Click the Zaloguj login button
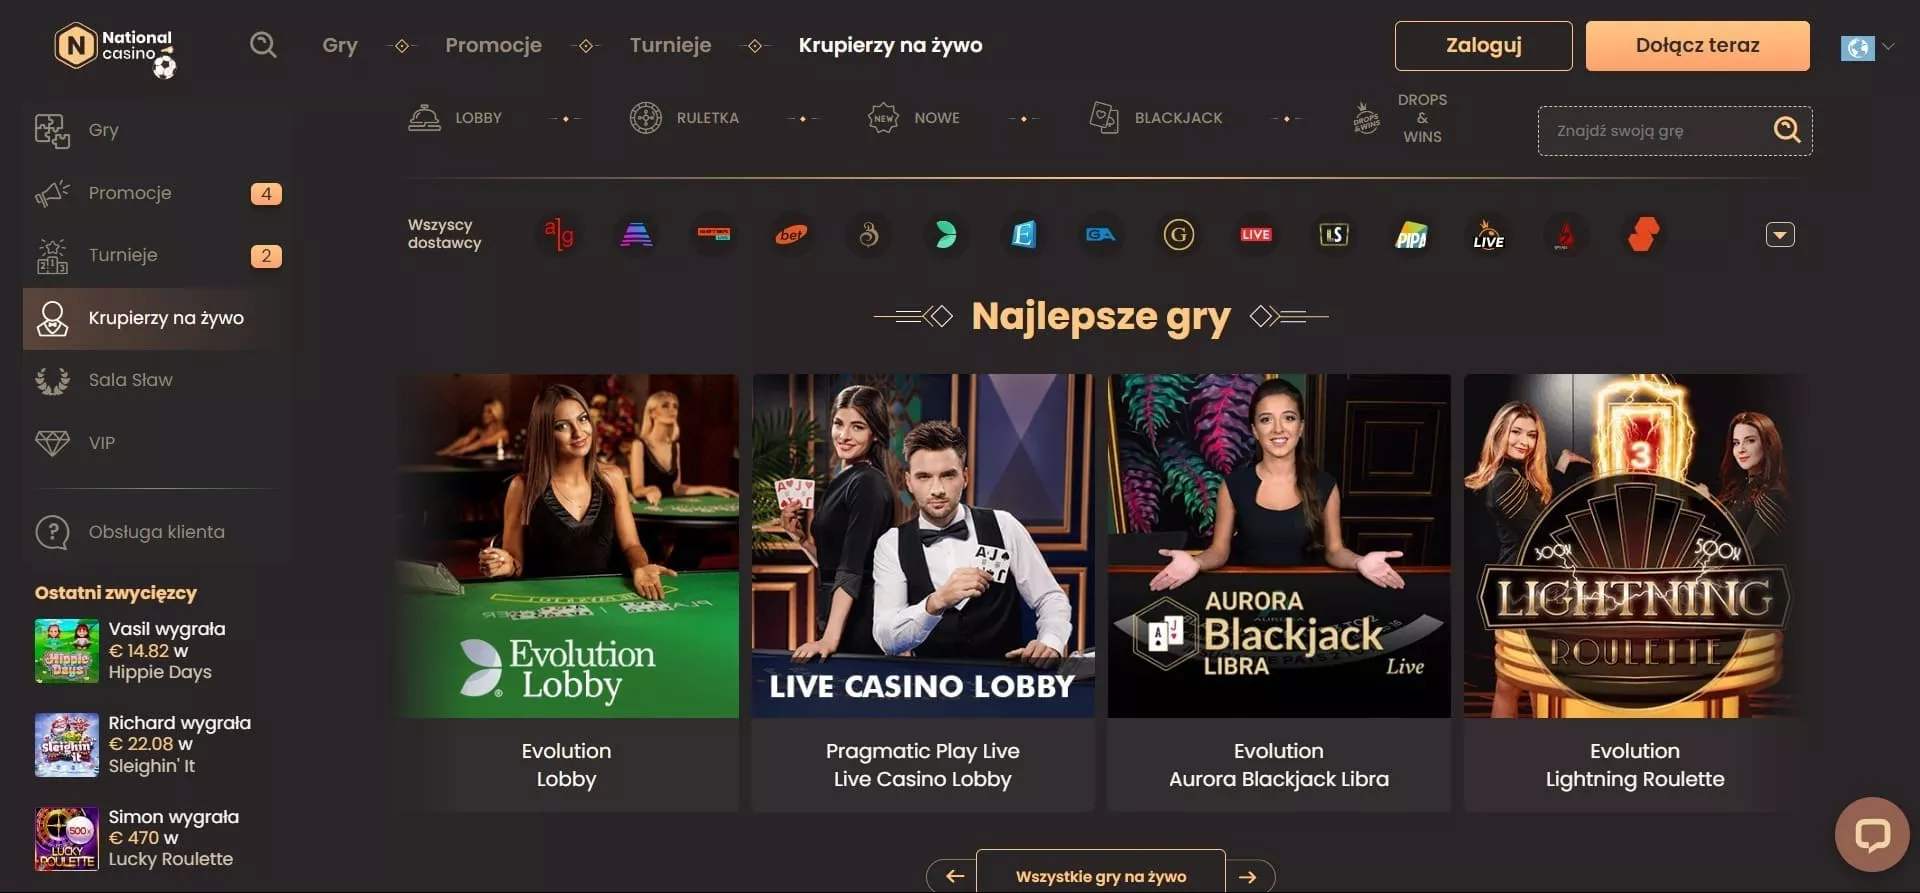This screenshot has height=893, width=1920. (x=1483, y=46)
